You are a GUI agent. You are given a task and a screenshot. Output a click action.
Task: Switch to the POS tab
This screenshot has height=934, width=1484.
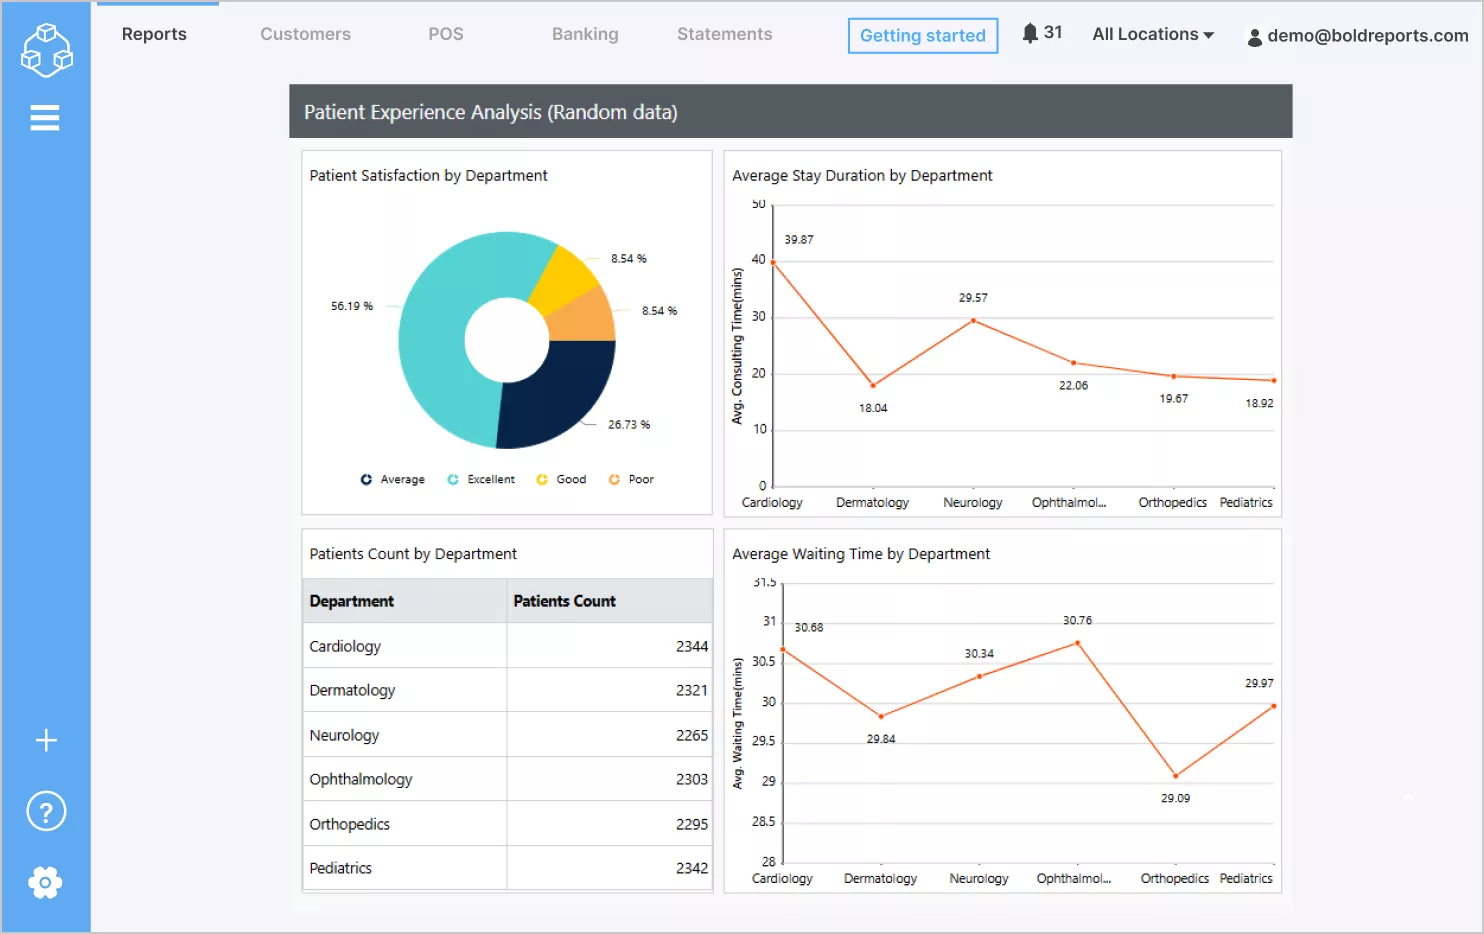[x=445, y=33]
